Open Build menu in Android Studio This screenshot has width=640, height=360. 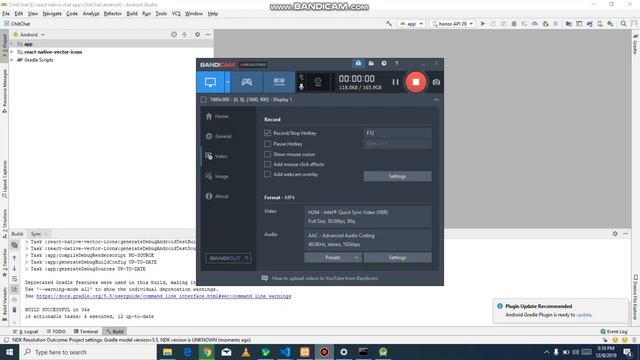tap(132, 13)
